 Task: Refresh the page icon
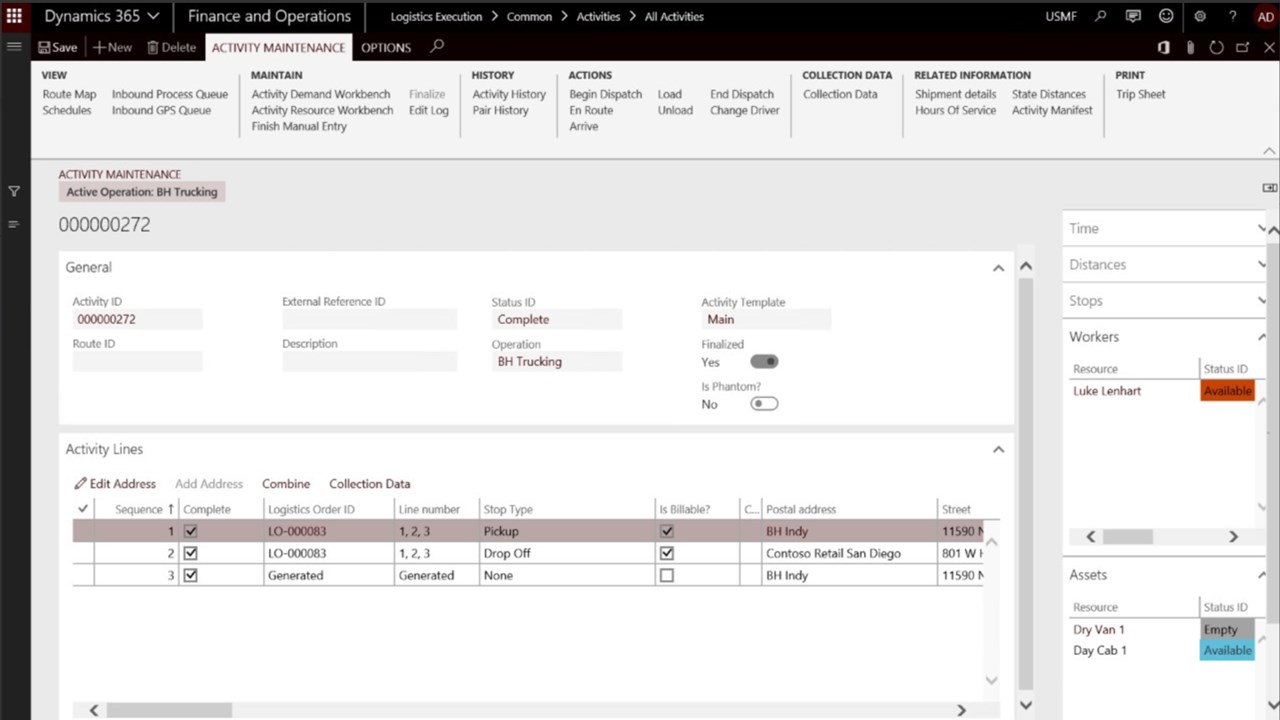coord(1216,47)
